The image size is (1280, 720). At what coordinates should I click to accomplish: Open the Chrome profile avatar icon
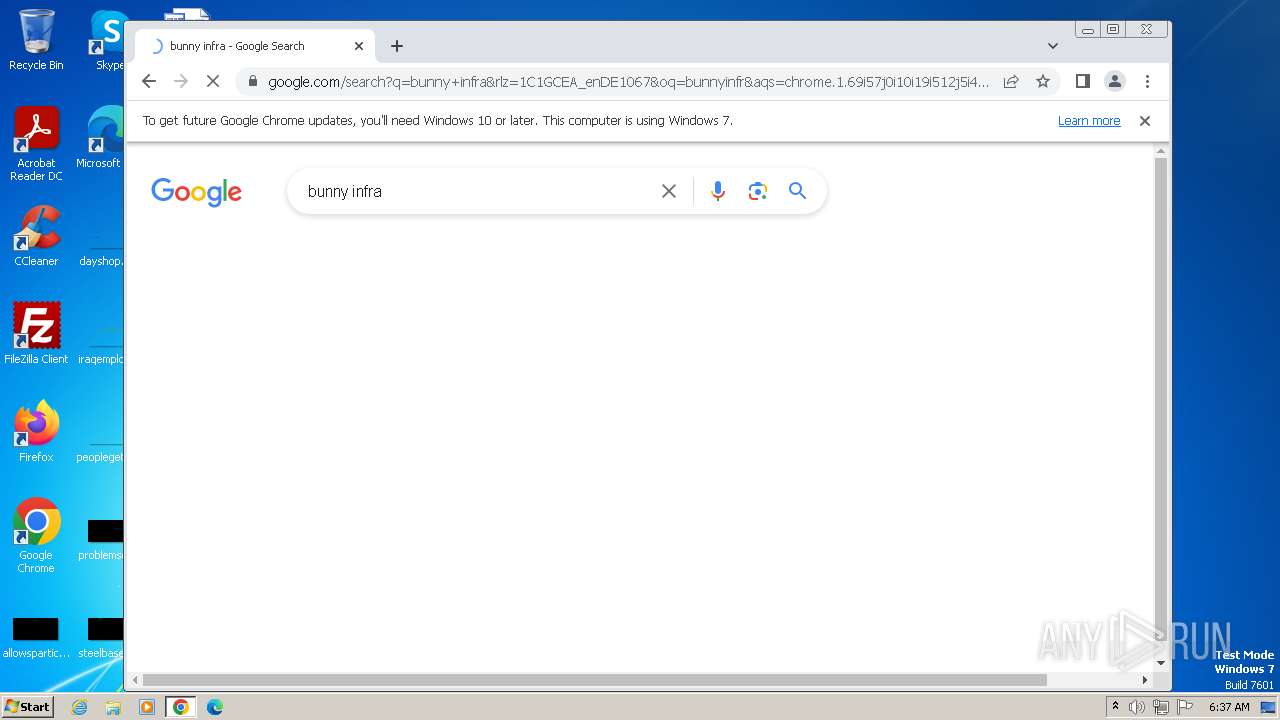[1115, 82]
